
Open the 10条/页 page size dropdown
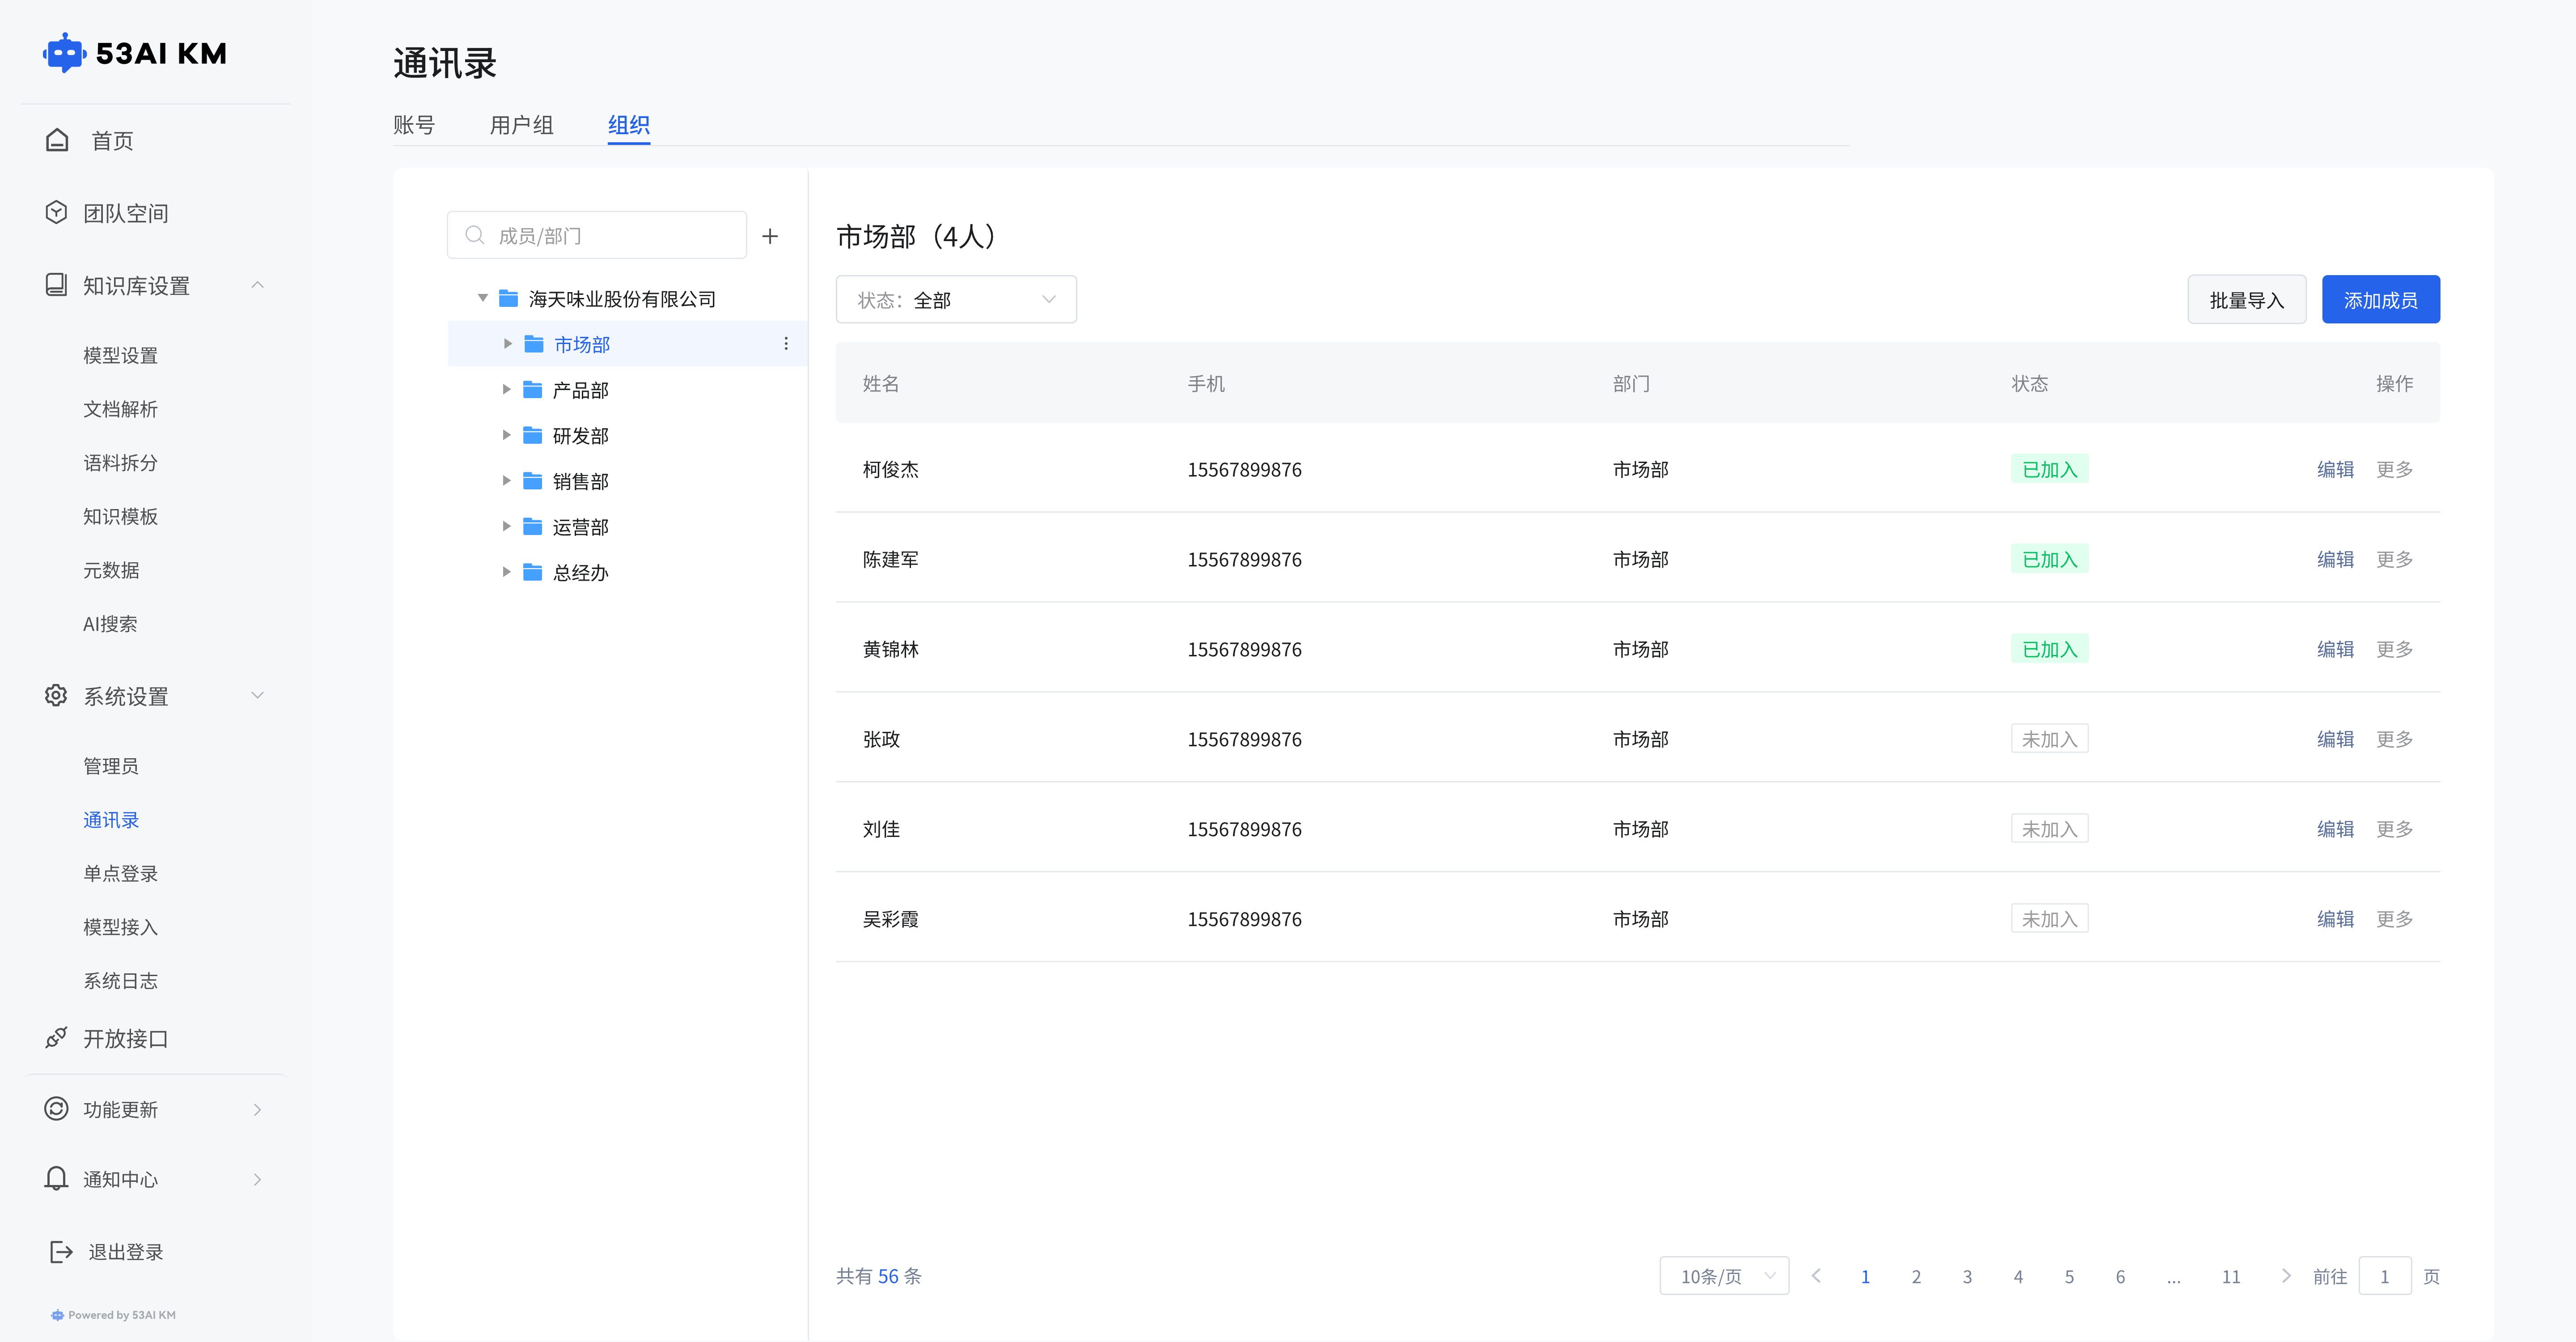coord(1724,1276)
